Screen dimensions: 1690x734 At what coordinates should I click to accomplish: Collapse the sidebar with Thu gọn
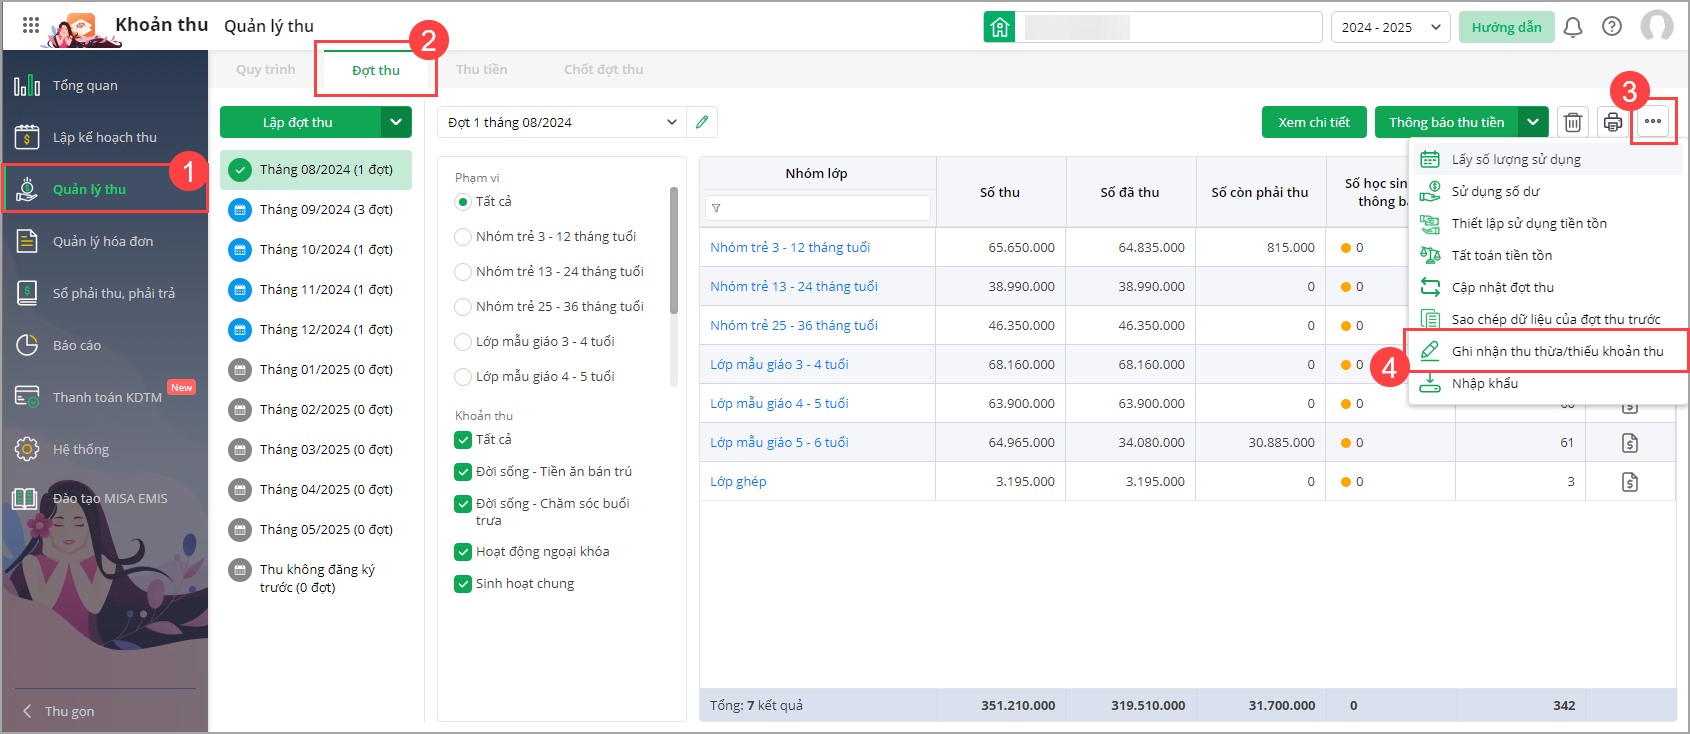[60, 711]
